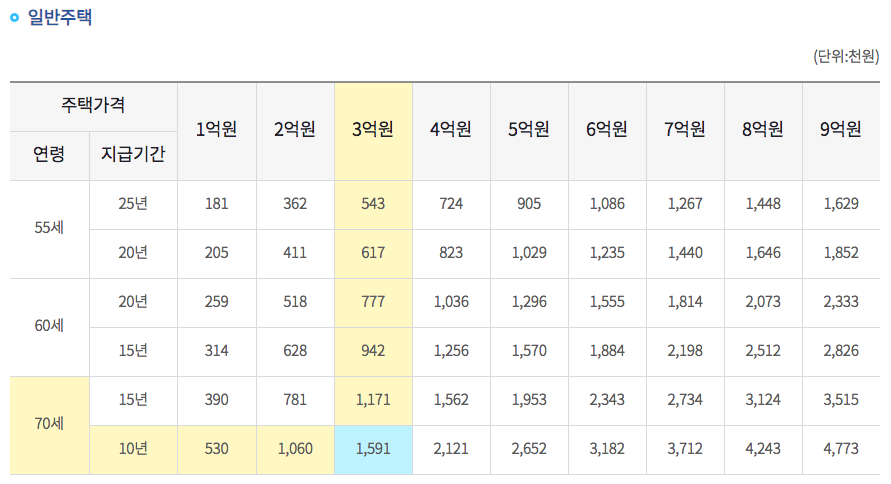Click the 일반주택 section heading
This screenshot has width=891, height=484.
pyautogui.click(x=60, y=16)
